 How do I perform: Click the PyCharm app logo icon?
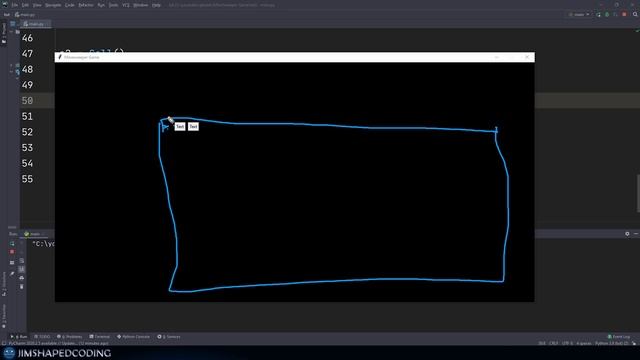tap(5, 5)
